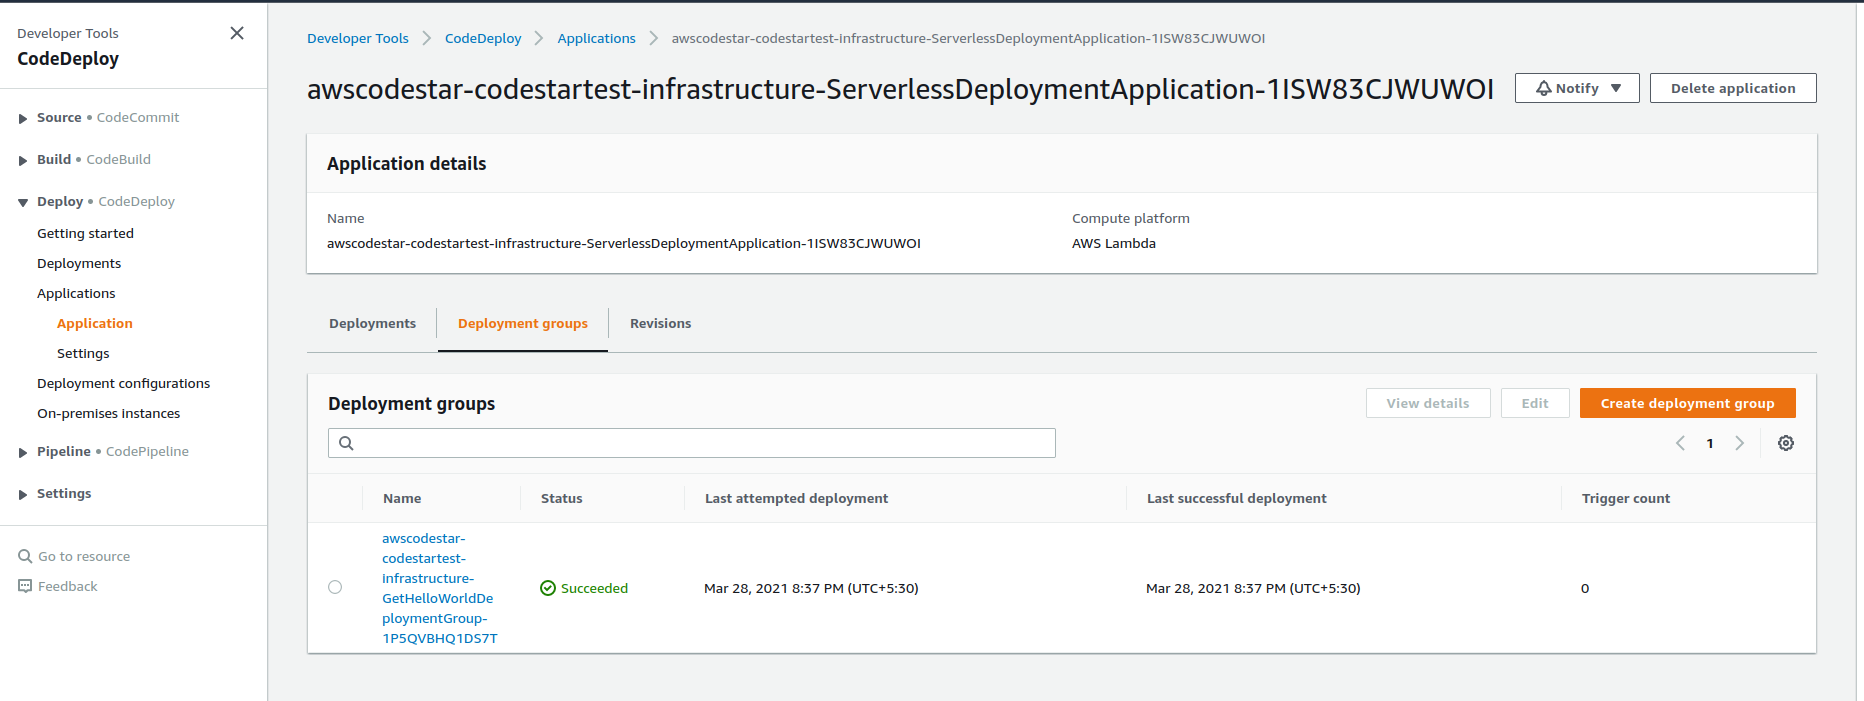This screenshot has width=1864, height=701.
Task: Click the Application details heading
Action: [406, 163]
